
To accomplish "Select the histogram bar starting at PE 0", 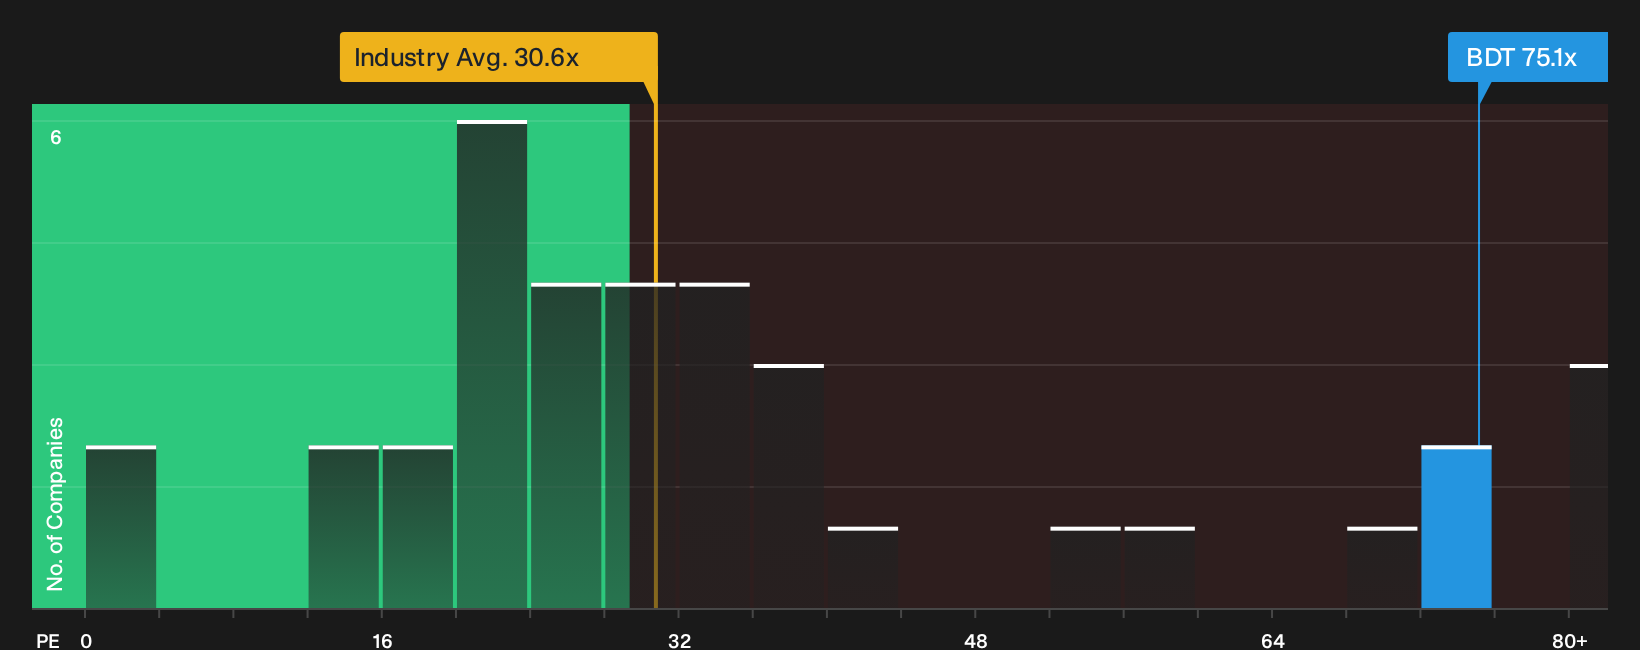I will pyautogui.click(x=121, y=527).
